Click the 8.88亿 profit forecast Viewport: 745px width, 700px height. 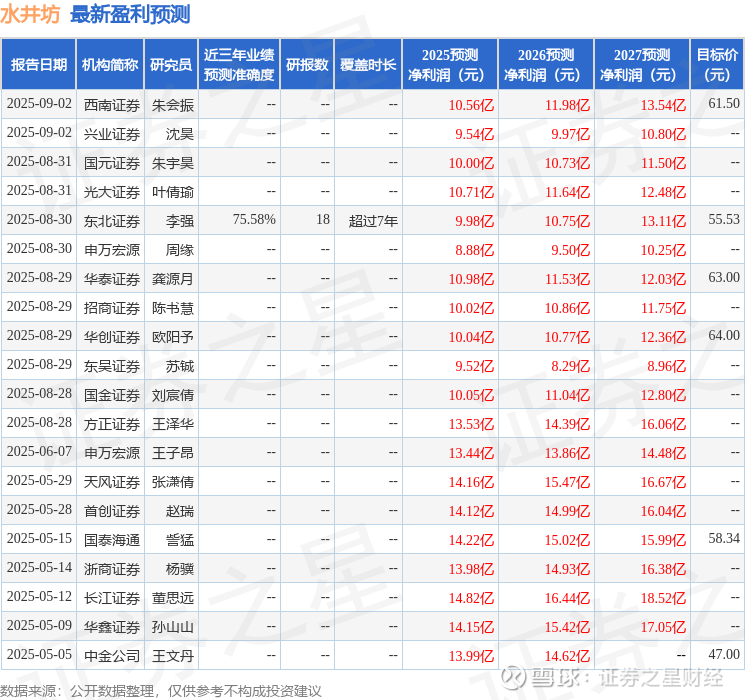[474, 250]
